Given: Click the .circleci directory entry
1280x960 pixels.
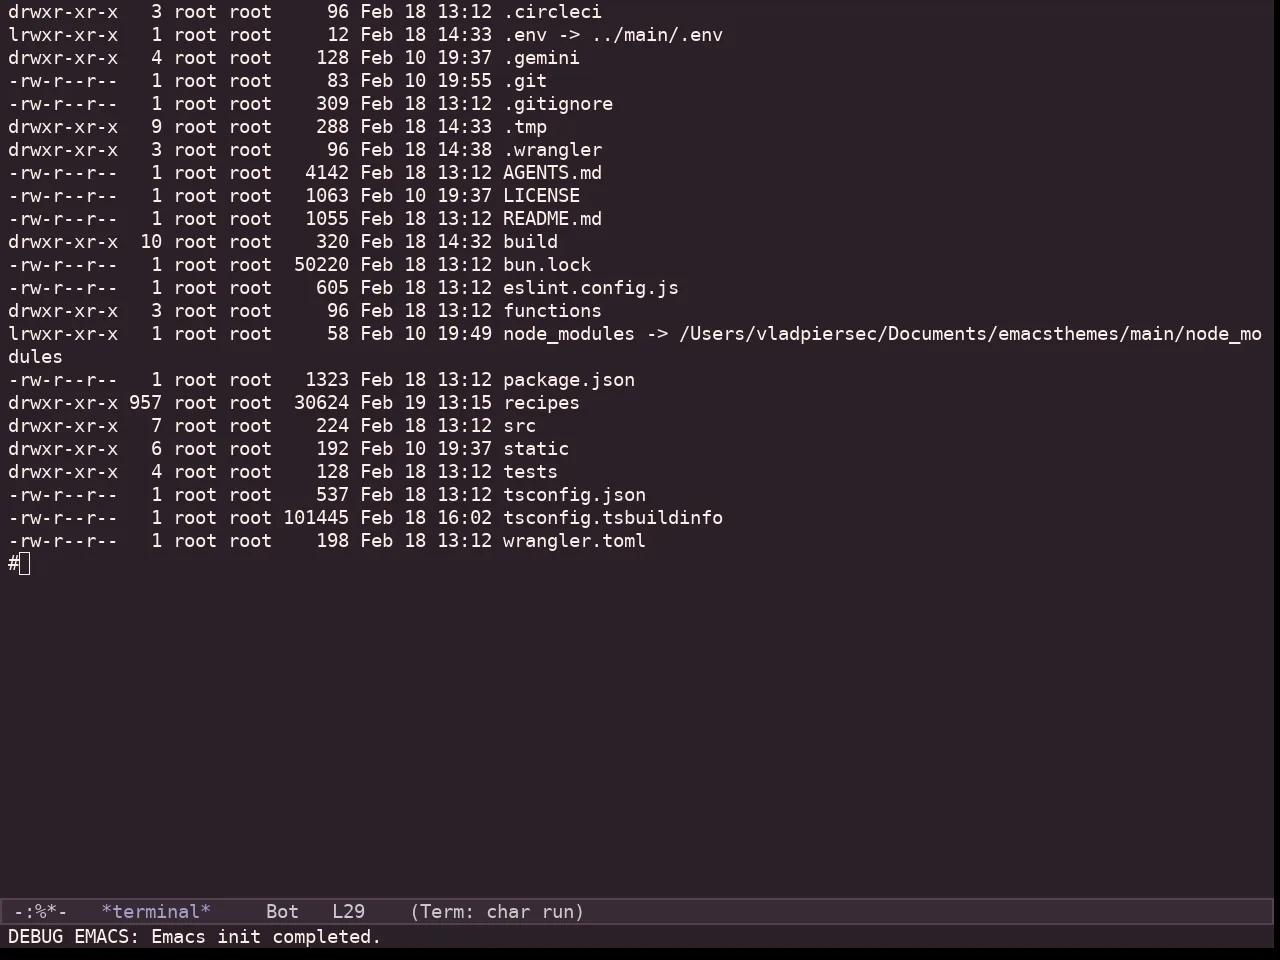Looking at the screenshot, I should pyautogui.click(x=552, y=12).
